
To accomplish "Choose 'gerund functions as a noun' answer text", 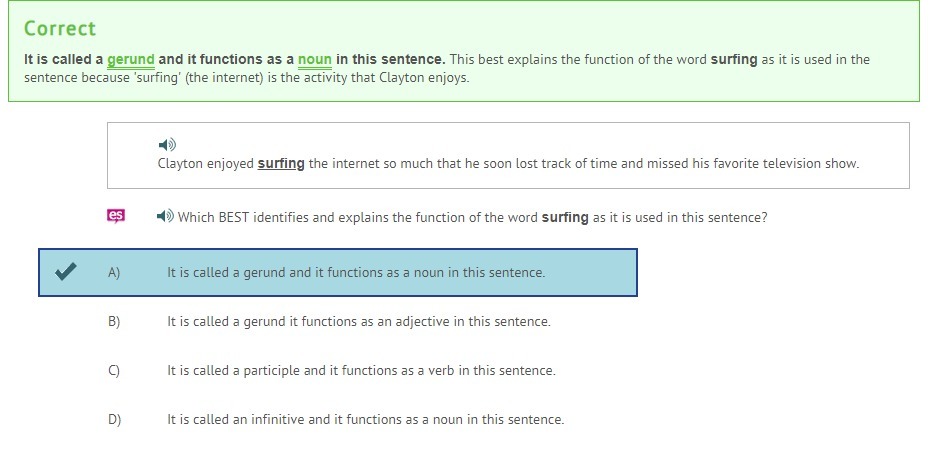I will pos(356,273).
